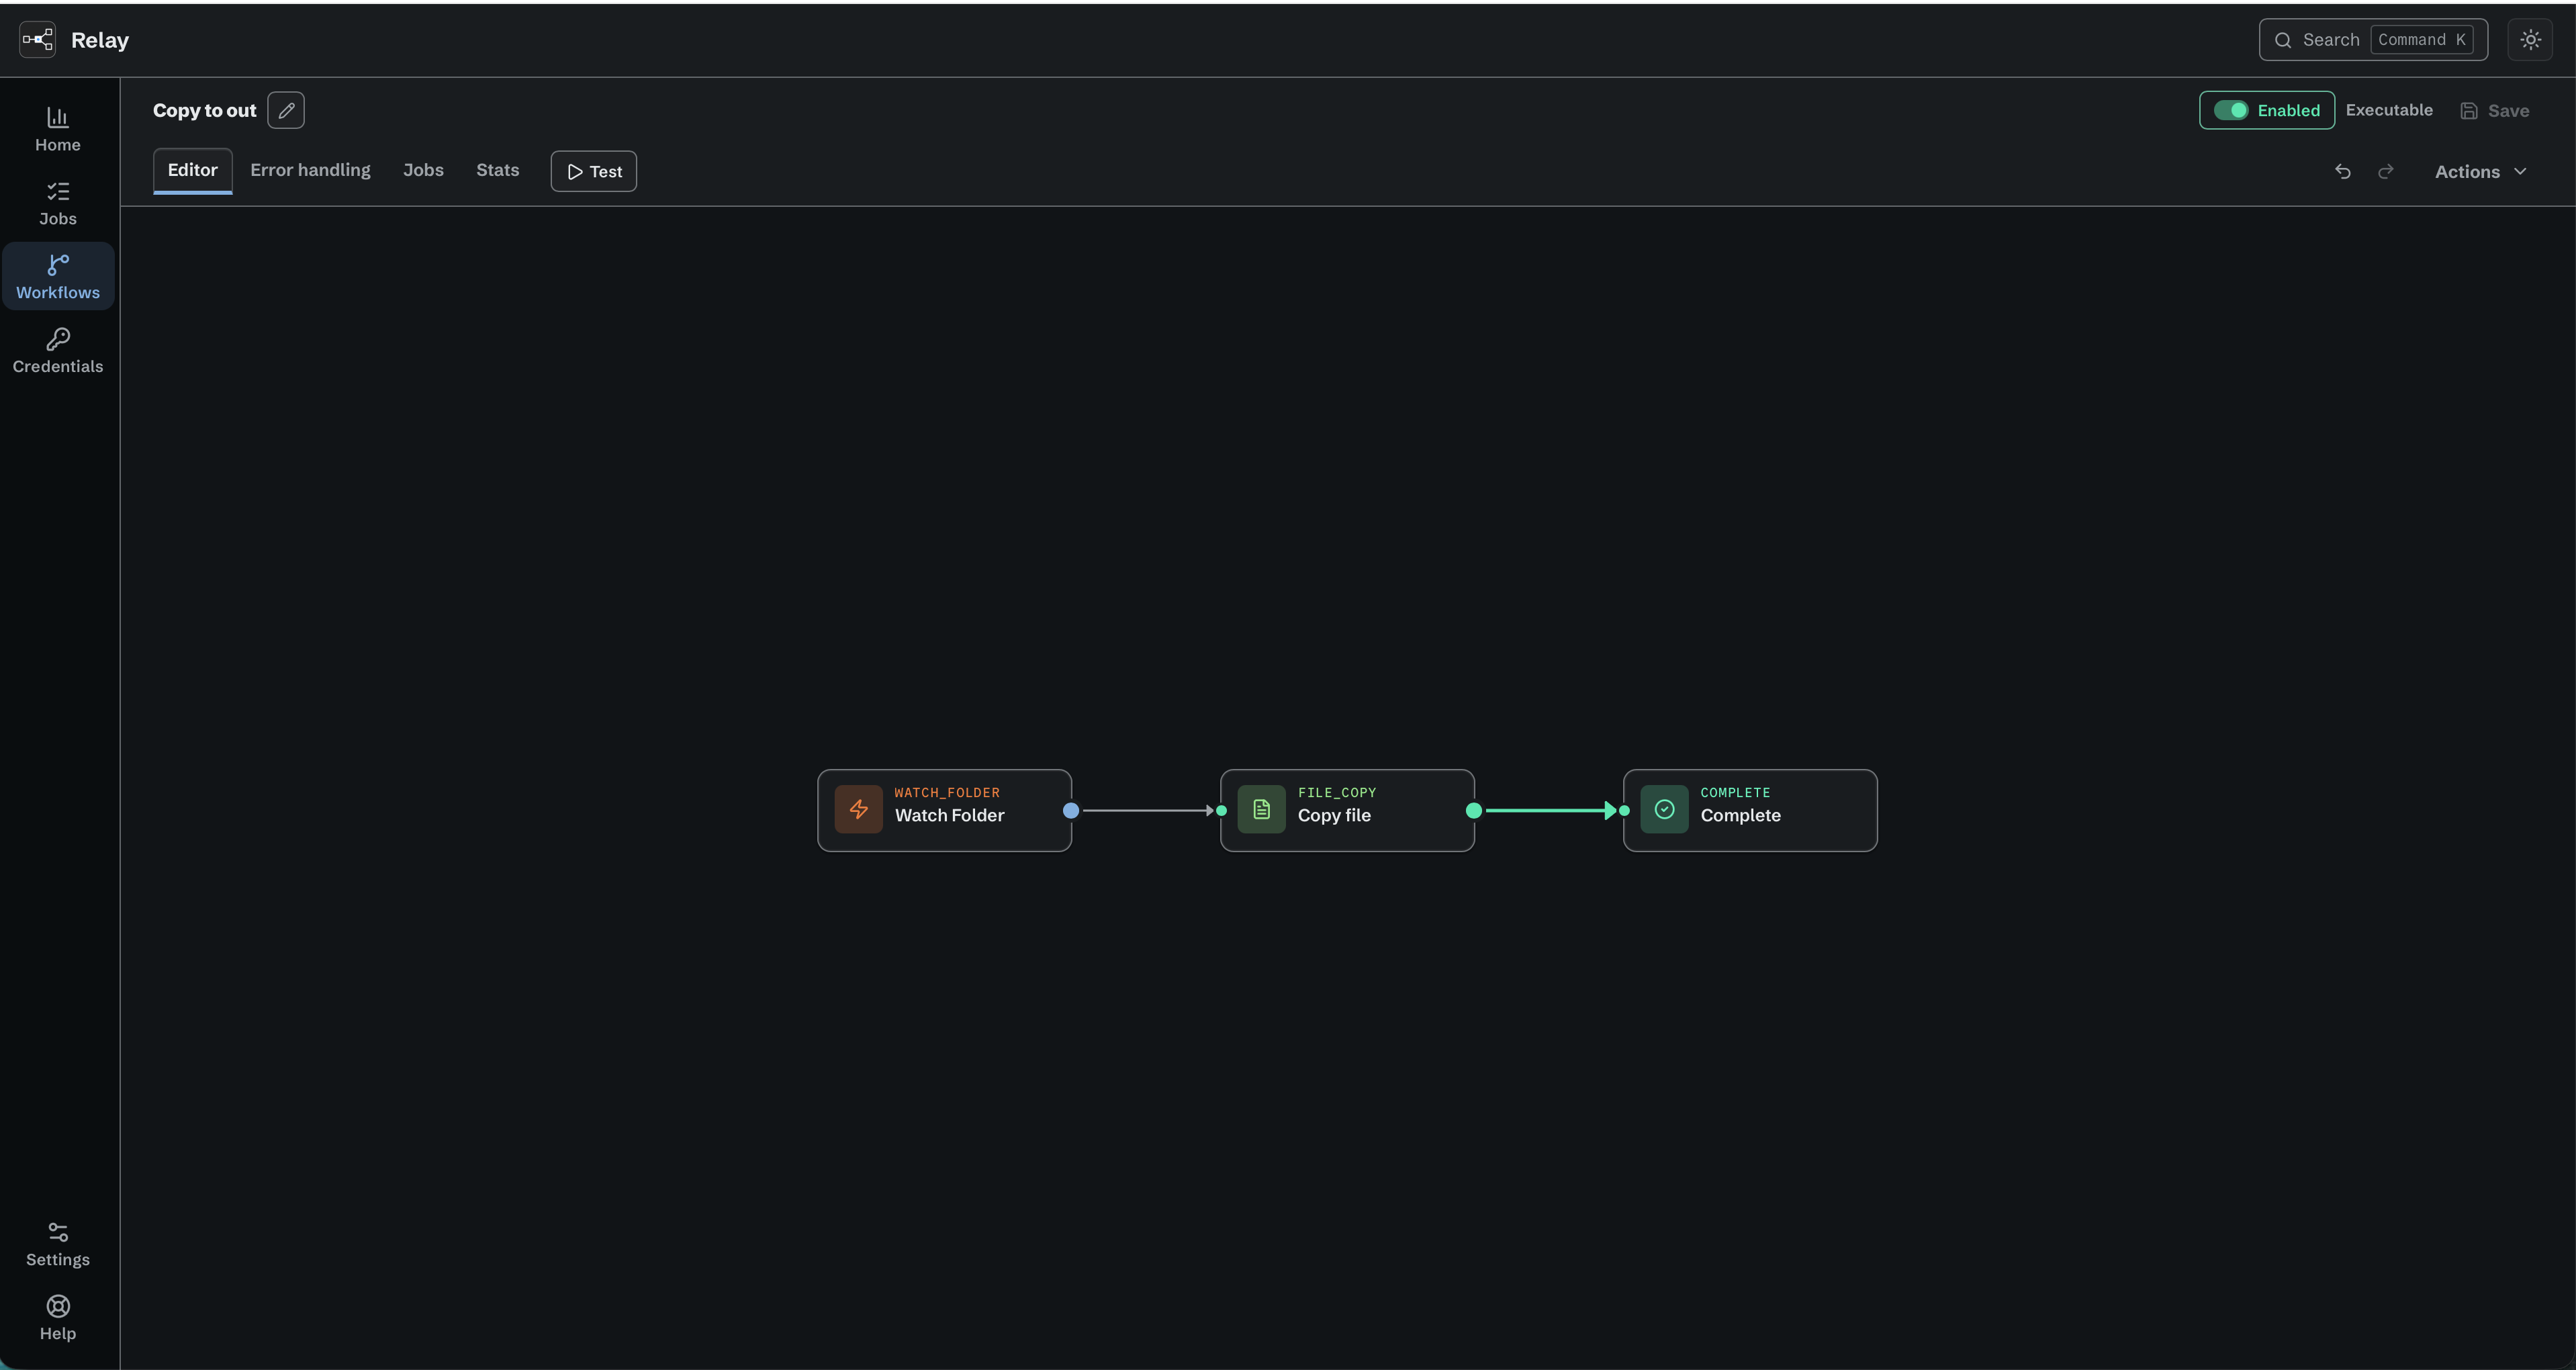
Task: Switch to the Editor tab
Action: click(x=192, y=170)
